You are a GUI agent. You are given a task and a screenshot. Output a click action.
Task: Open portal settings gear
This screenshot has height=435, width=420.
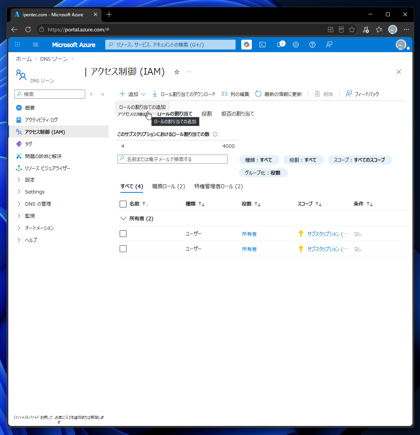click(296, 45)
